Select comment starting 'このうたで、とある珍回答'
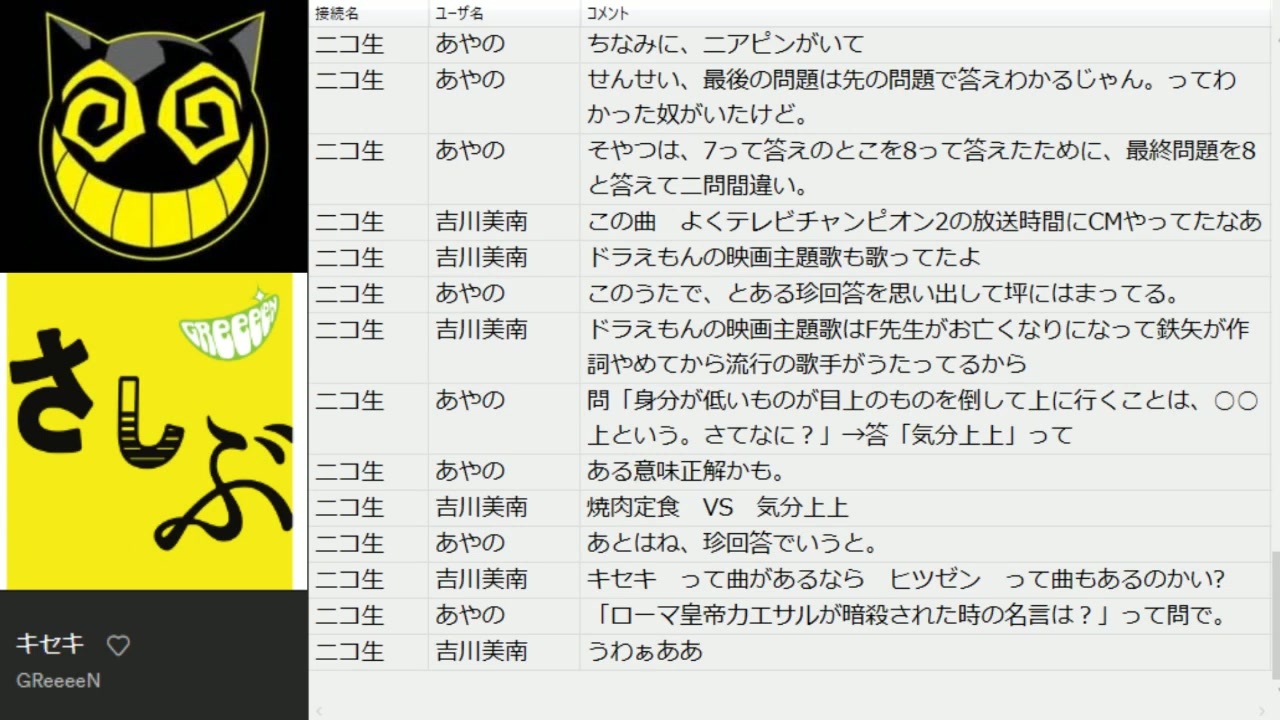 point(885,294)
